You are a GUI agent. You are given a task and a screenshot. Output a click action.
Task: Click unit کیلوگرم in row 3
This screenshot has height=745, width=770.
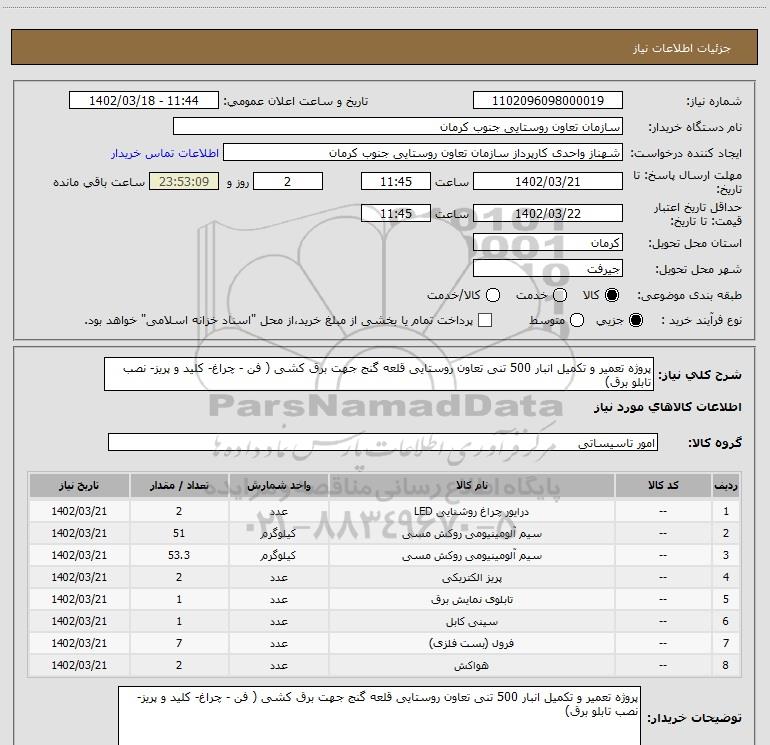tap(278, 555)
